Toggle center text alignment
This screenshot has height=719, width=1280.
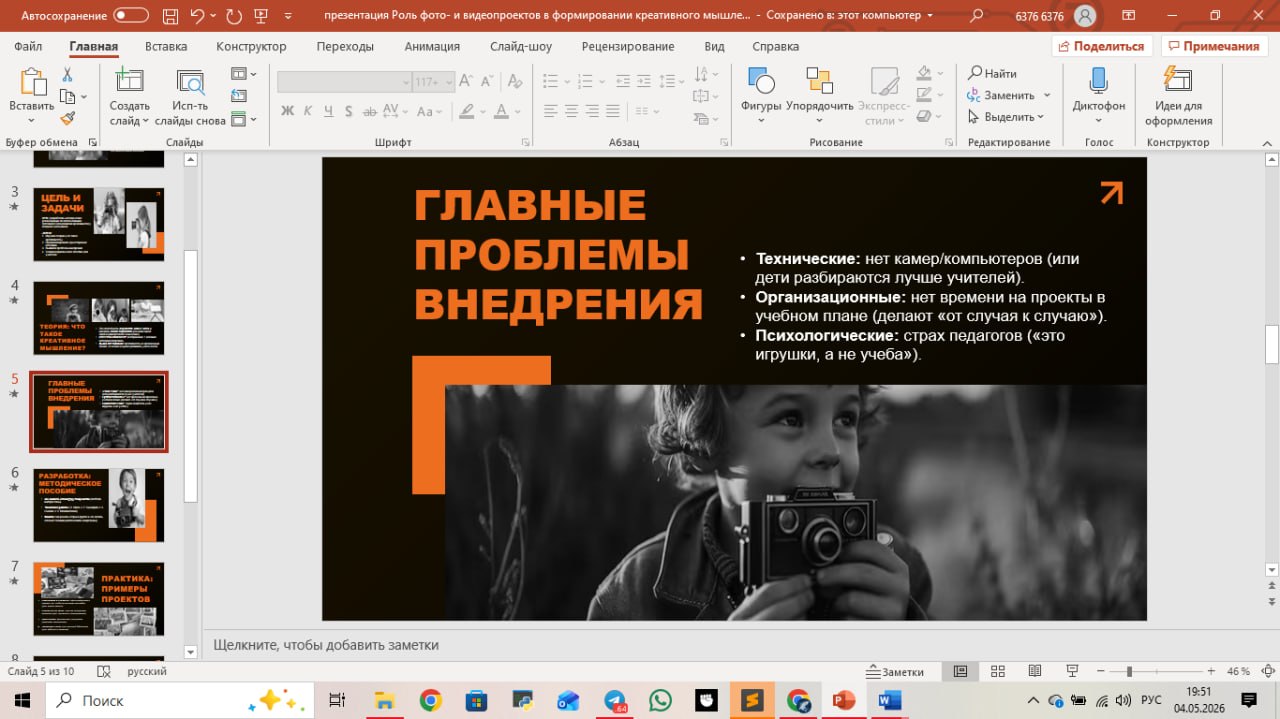573,111
